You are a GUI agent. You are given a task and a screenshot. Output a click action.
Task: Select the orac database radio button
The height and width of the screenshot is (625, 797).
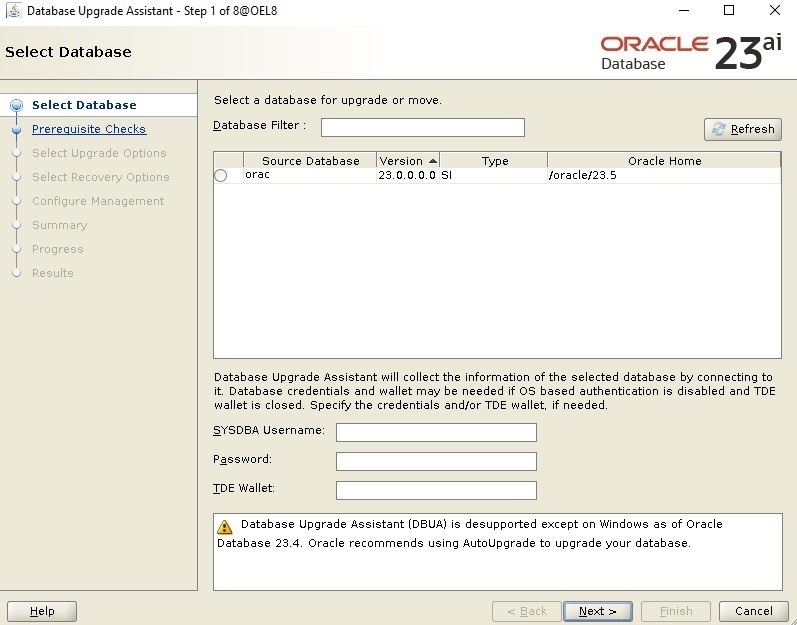coord(221,175)
